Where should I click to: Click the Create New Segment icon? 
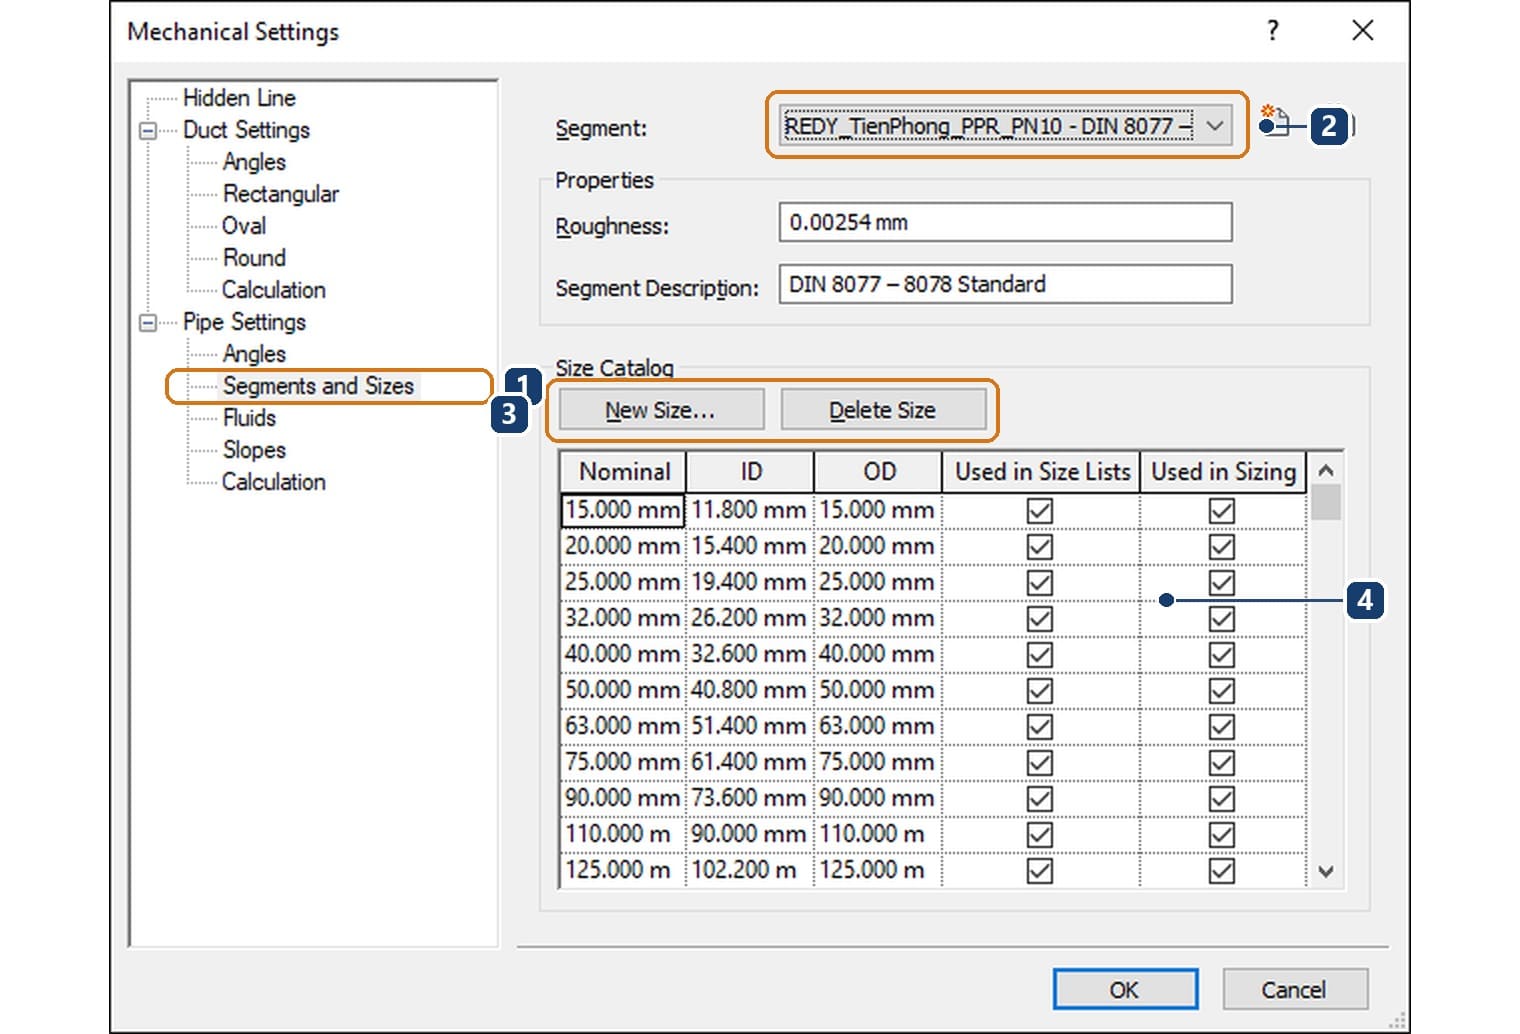(1275, 121)
